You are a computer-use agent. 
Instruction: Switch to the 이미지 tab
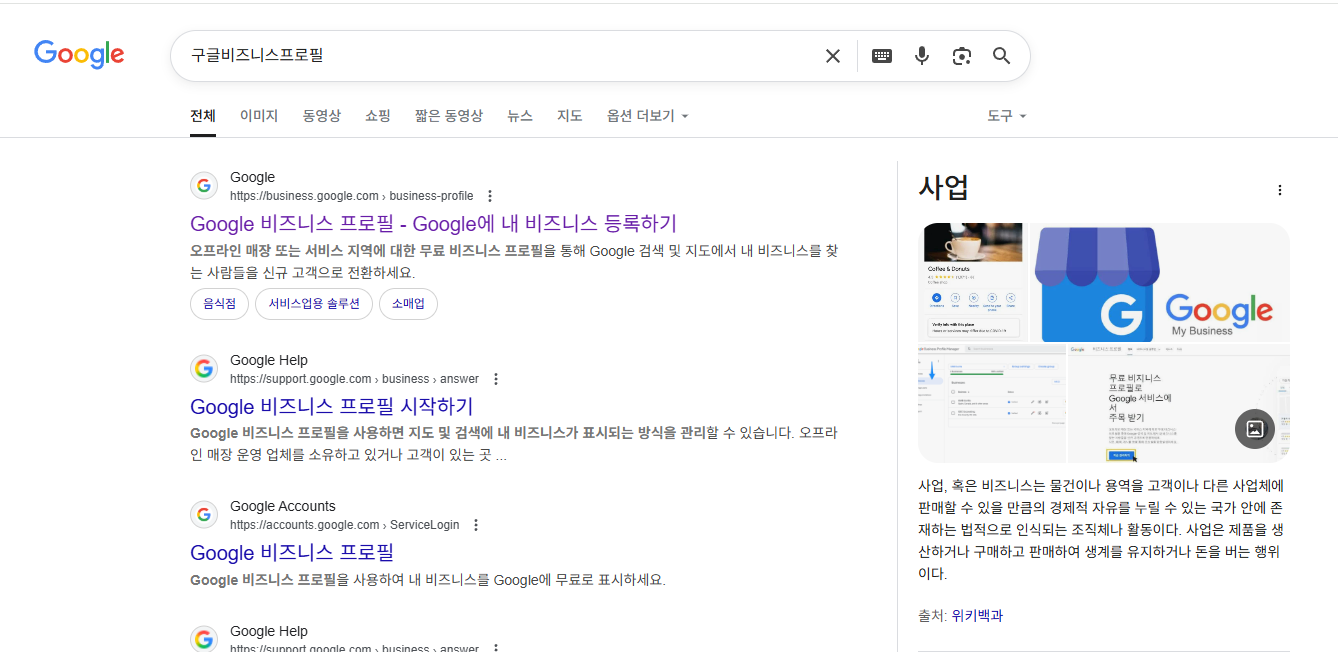[259, 116]
